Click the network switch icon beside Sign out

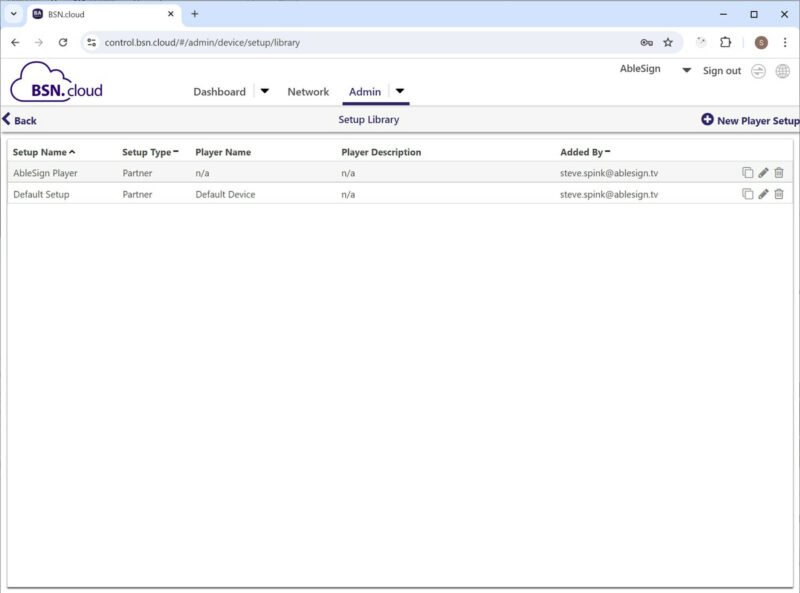[758, 71]
